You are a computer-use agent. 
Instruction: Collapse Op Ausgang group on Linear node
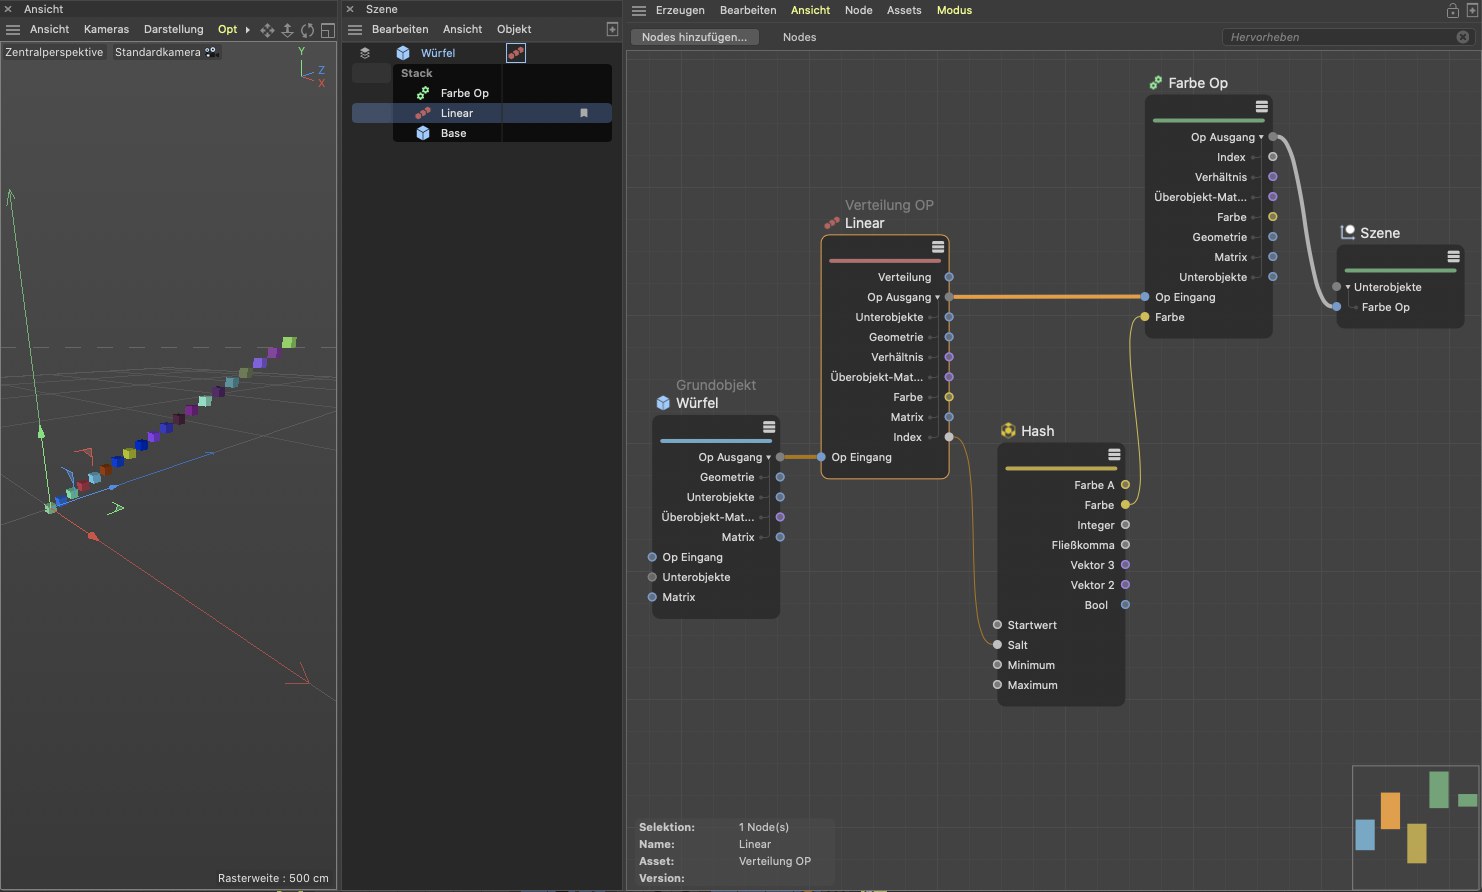click(x=937, y=298)
